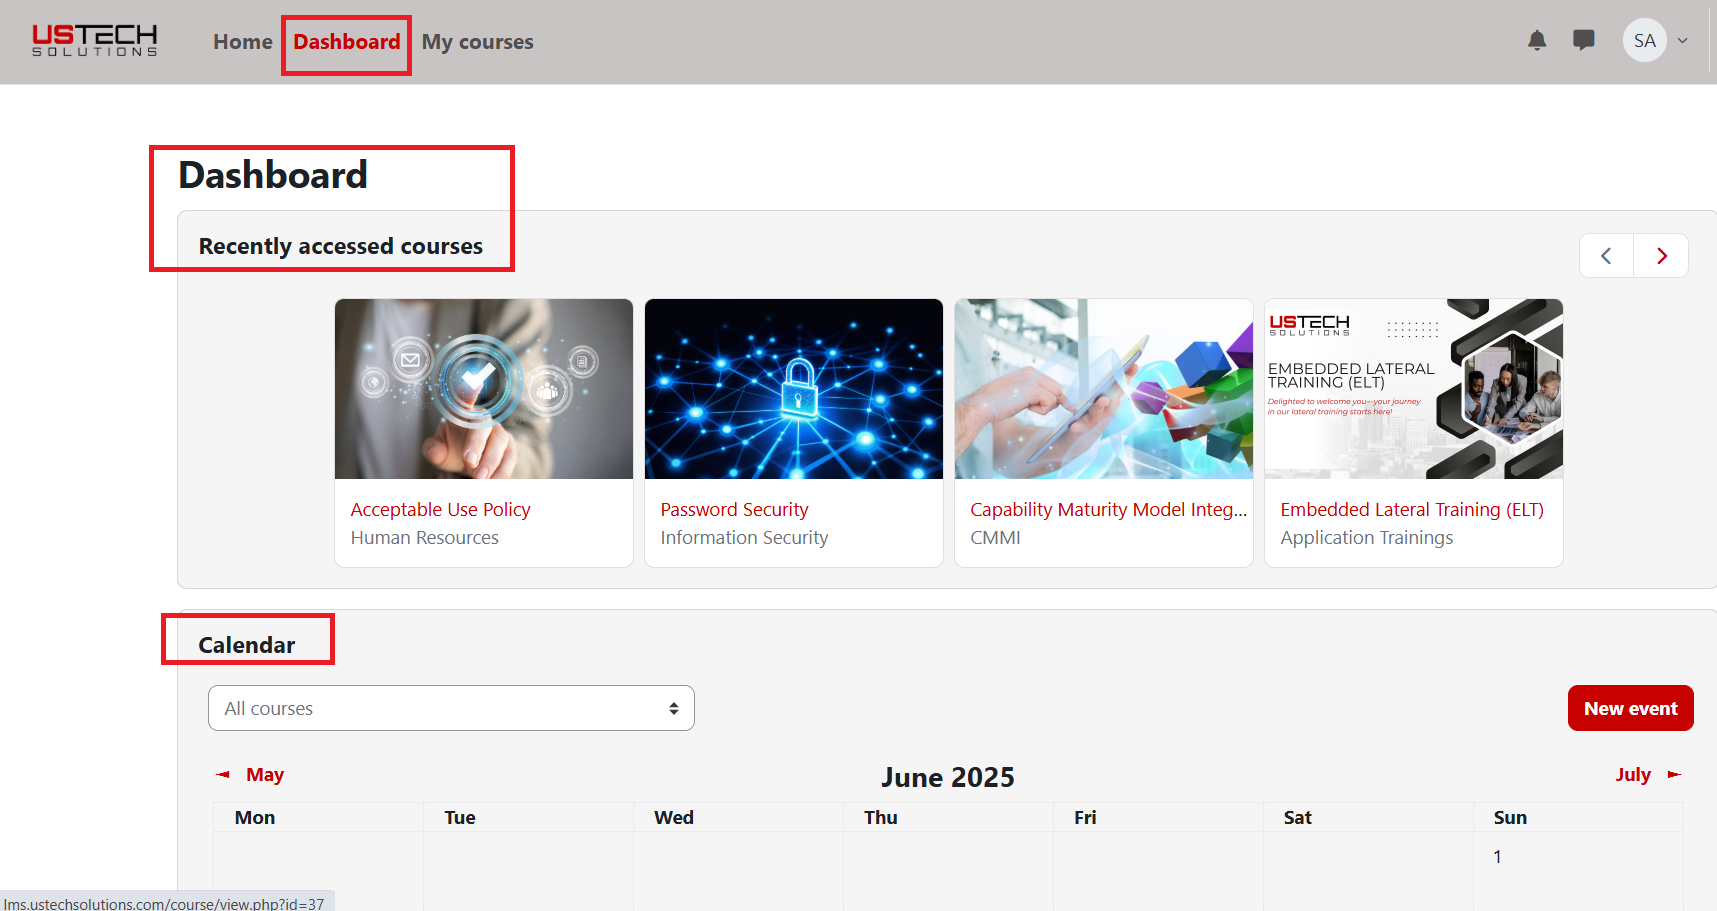Click the Embedded Lateral Training (ELT) link
This screenshot has width=1717, height=911.
[x=1412, y=510]
